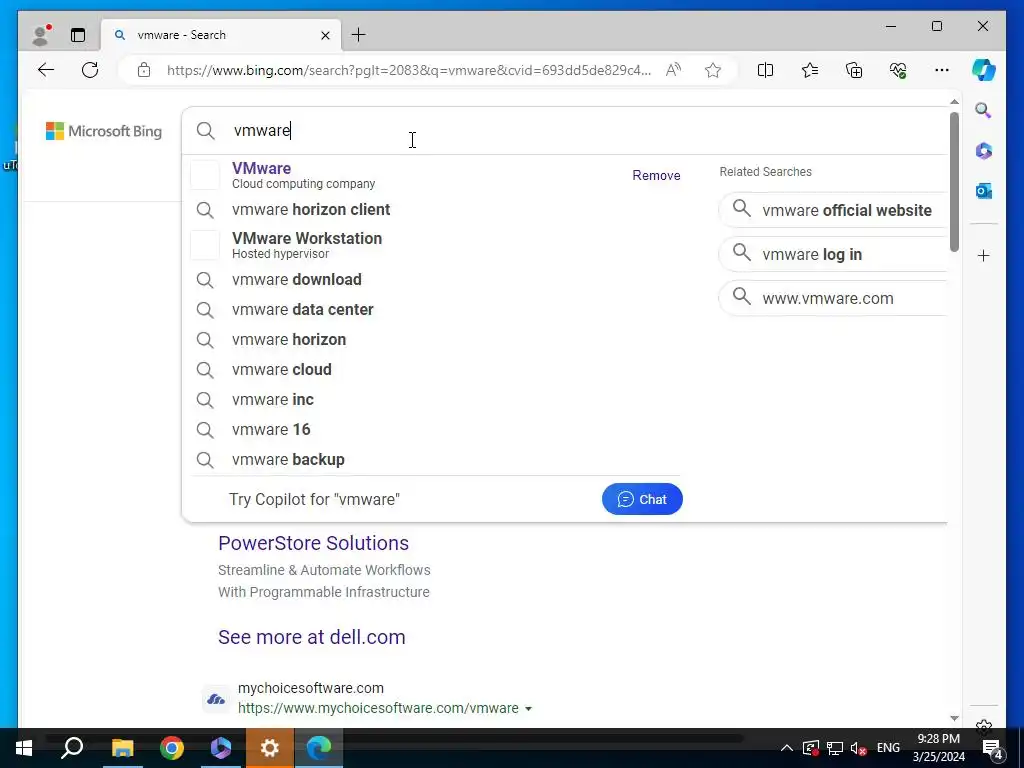Go back using the back arrow

(x=46, y=70)
